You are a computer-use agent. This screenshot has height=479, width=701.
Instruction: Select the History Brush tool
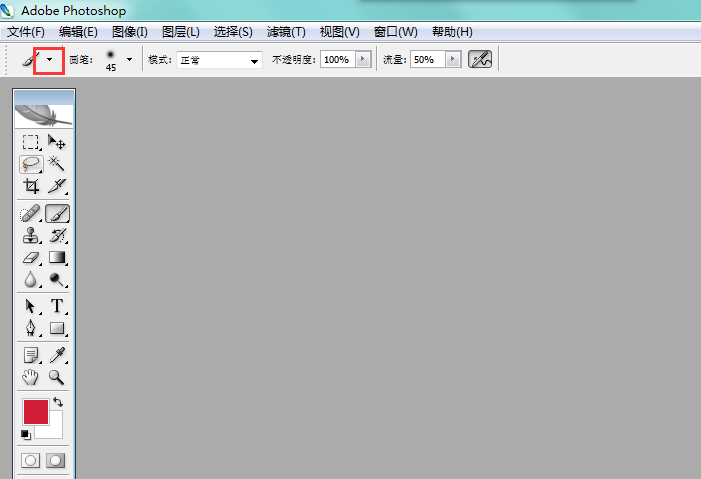coord(57,235)
